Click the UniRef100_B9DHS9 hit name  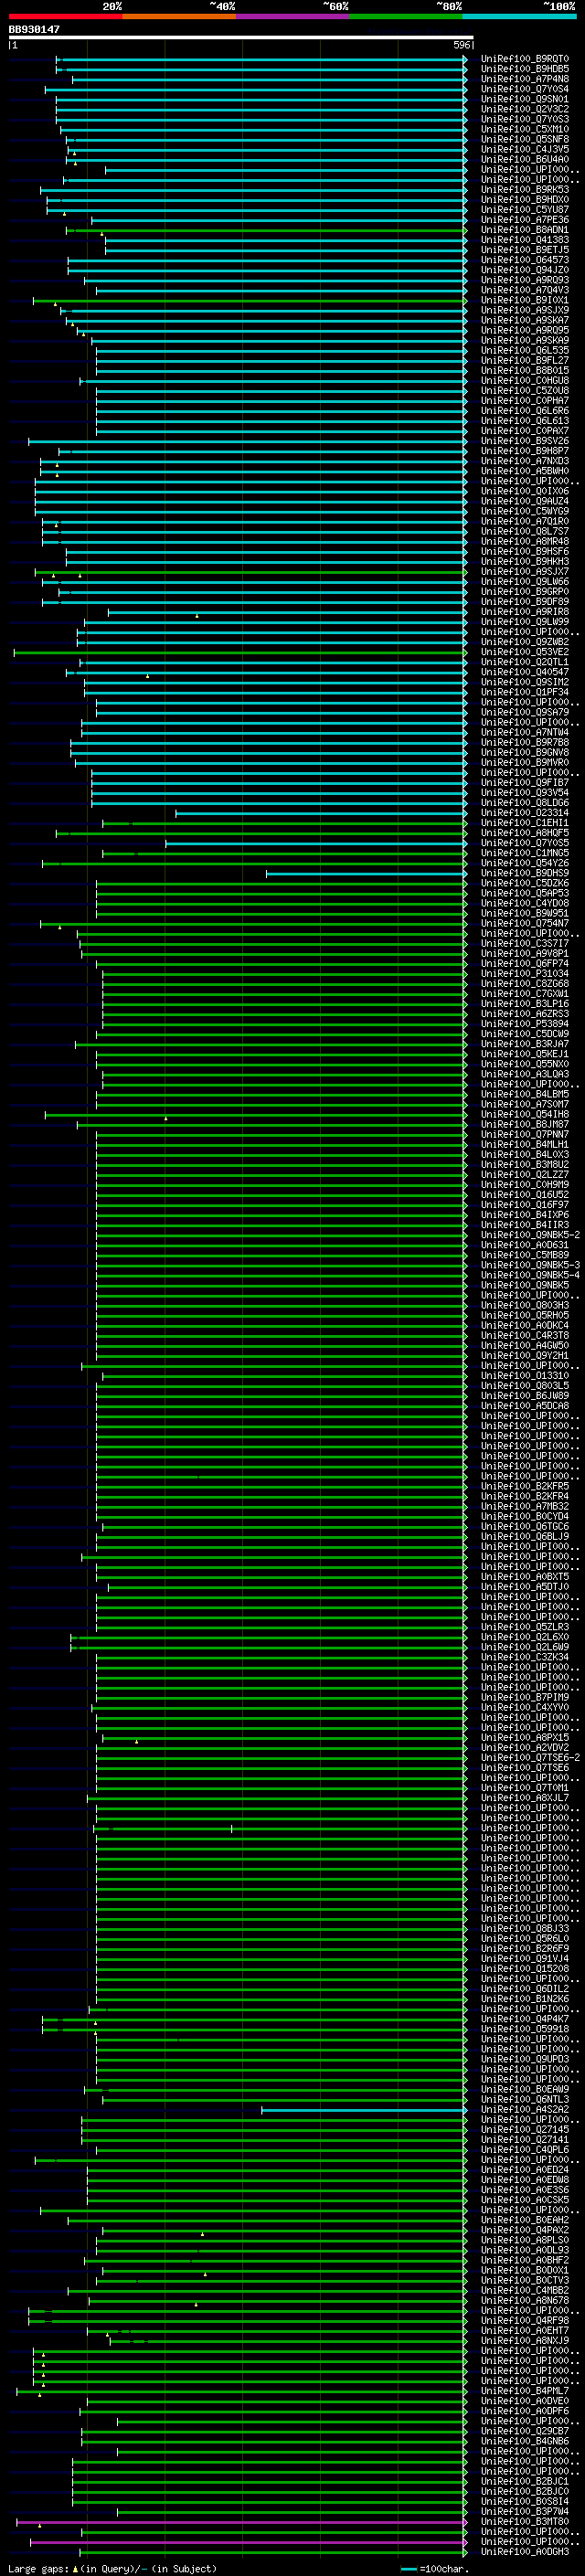click(x=524, y=873)
